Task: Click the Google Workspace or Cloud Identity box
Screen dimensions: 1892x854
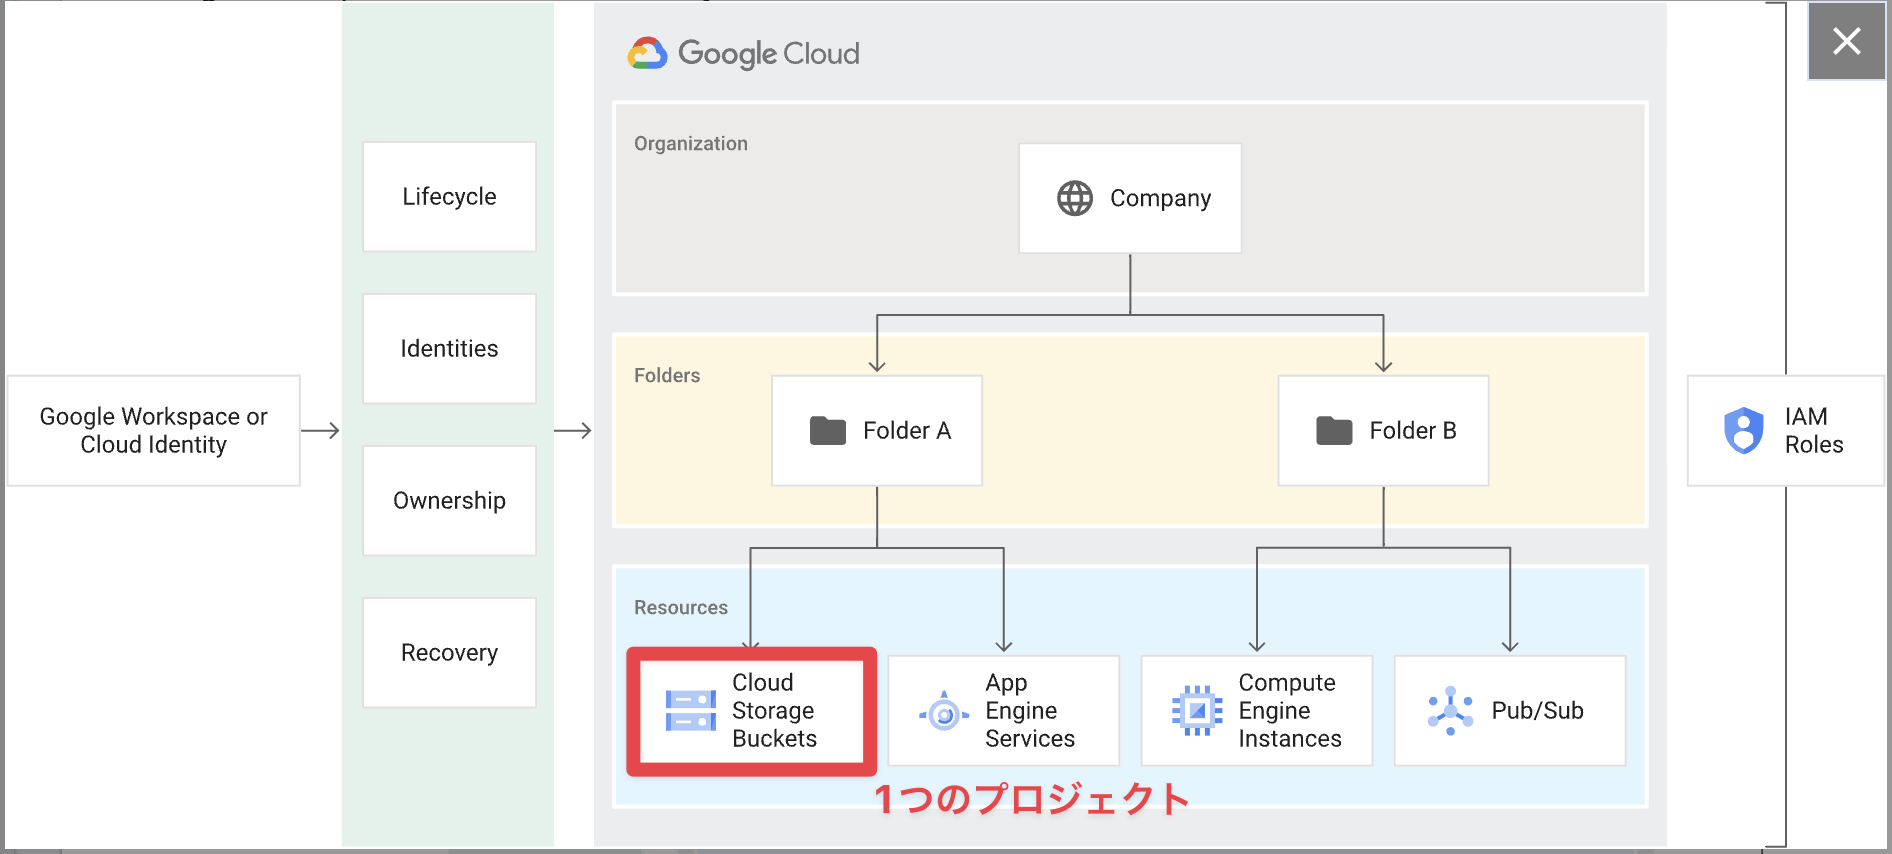Action: coord(154,431)
